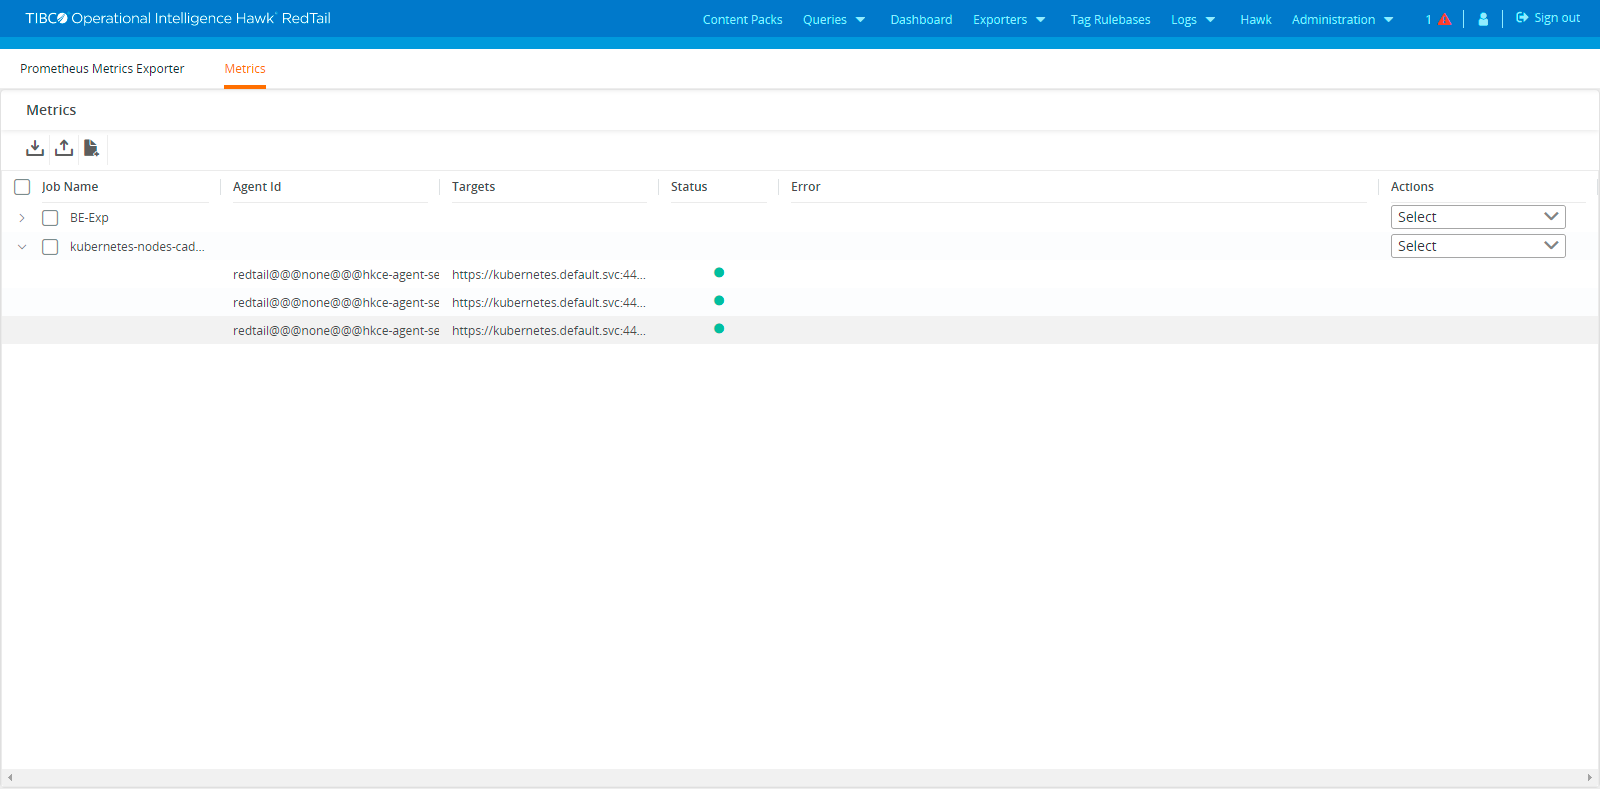Screen dimensions: 1600x789
Task: Click the first green status indicator dot
Action: click(x=719, y=273)
